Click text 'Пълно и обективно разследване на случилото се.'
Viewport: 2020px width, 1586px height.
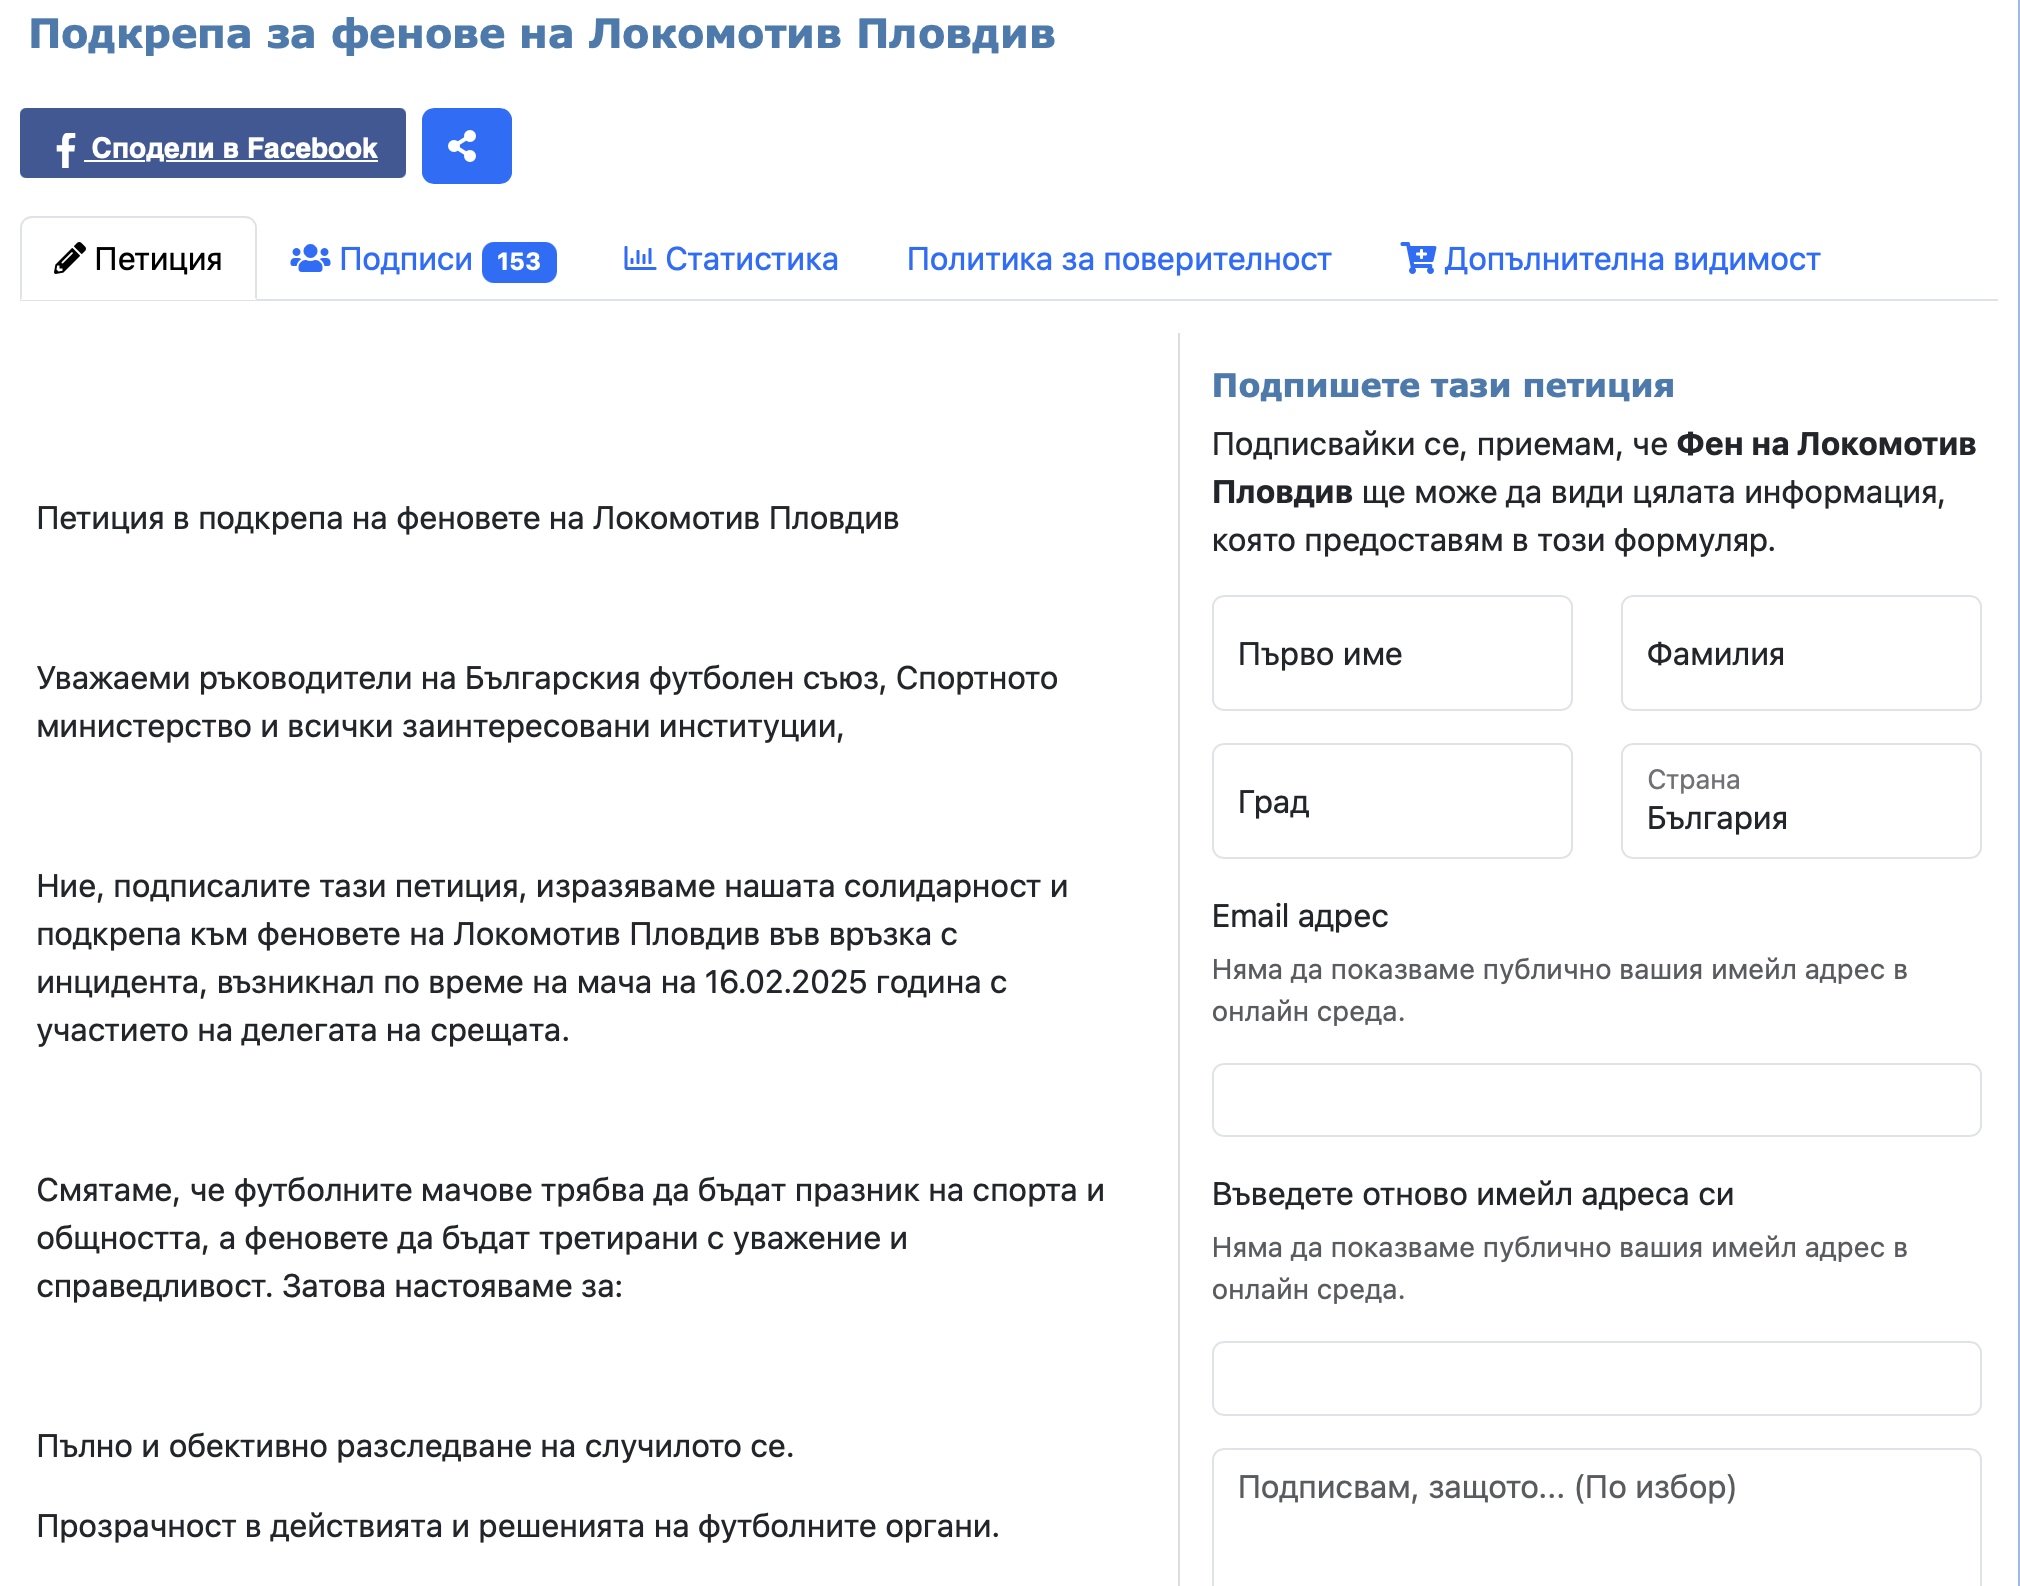(x=415, y=1446)
